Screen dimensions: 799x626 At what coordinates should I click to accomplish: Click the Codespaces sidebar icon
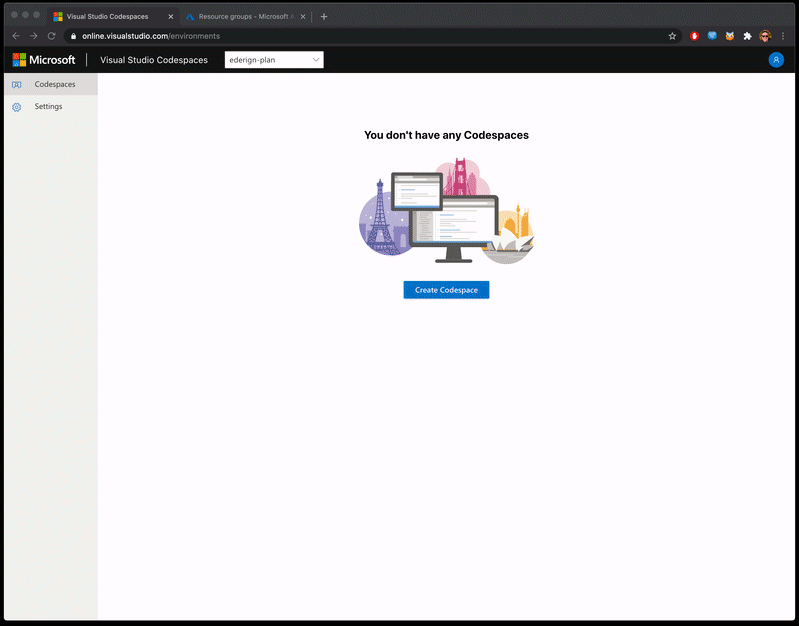pos(16,85)
